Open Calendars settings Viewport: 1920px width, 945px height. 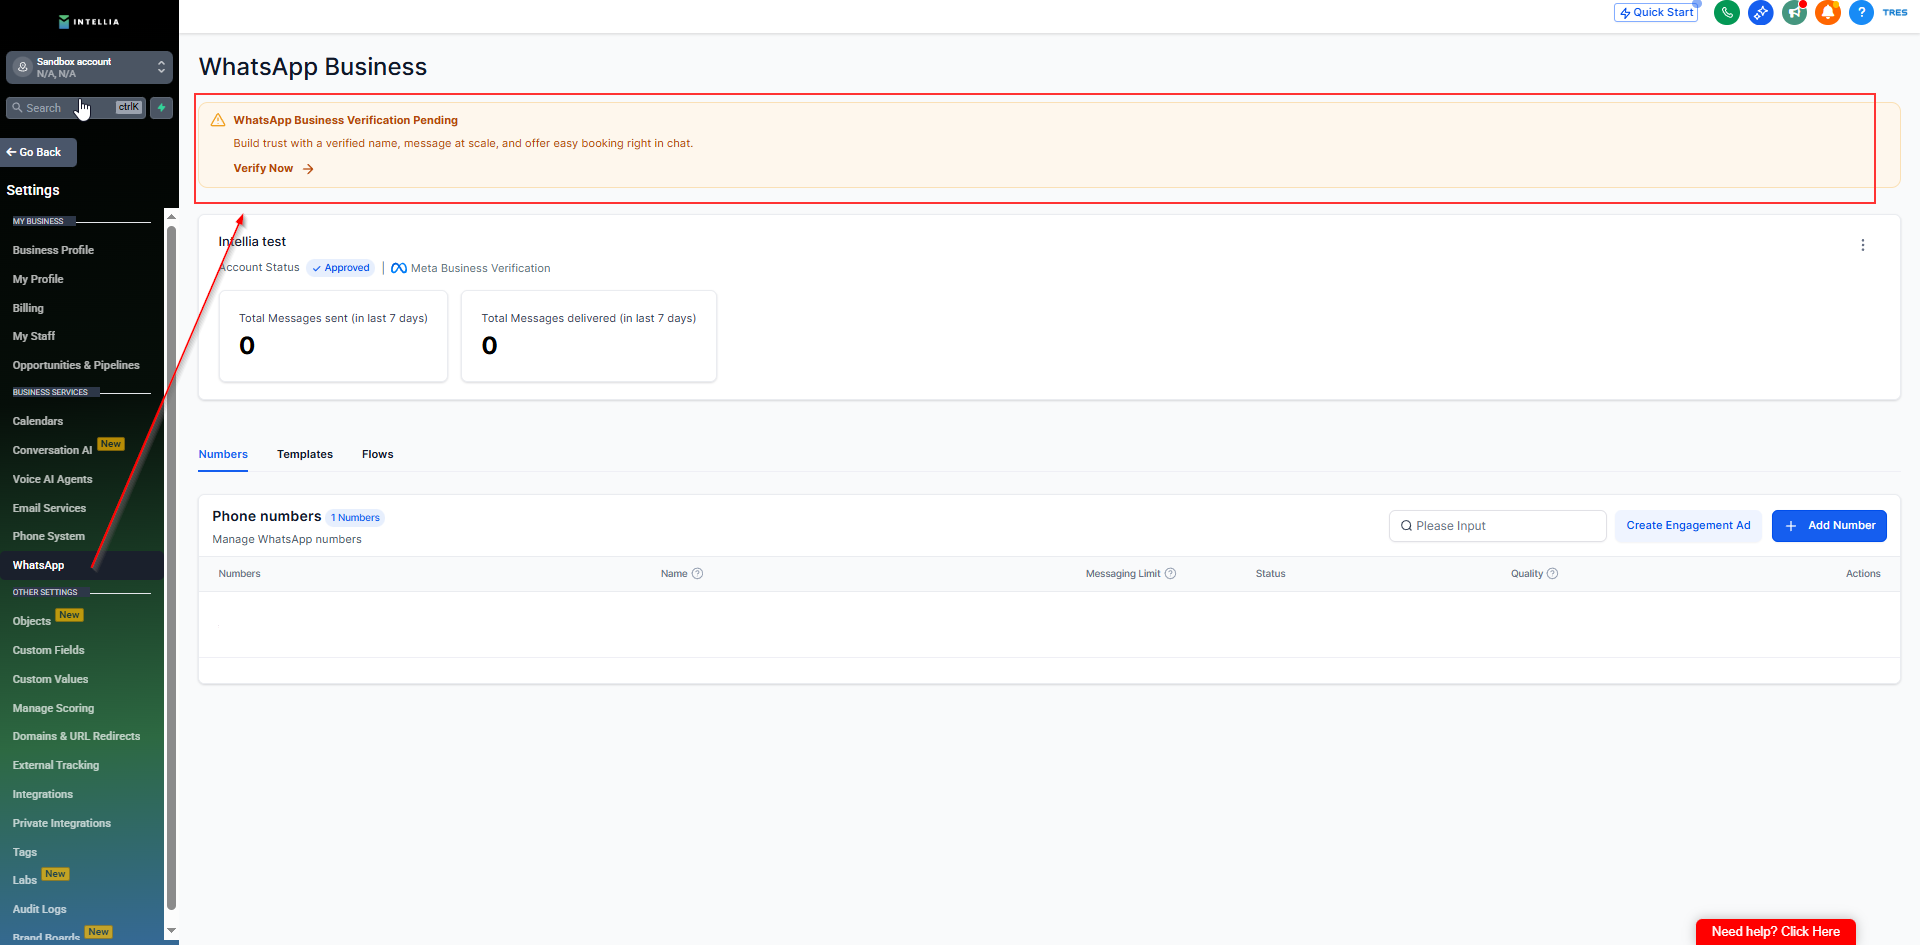[38, 421]
